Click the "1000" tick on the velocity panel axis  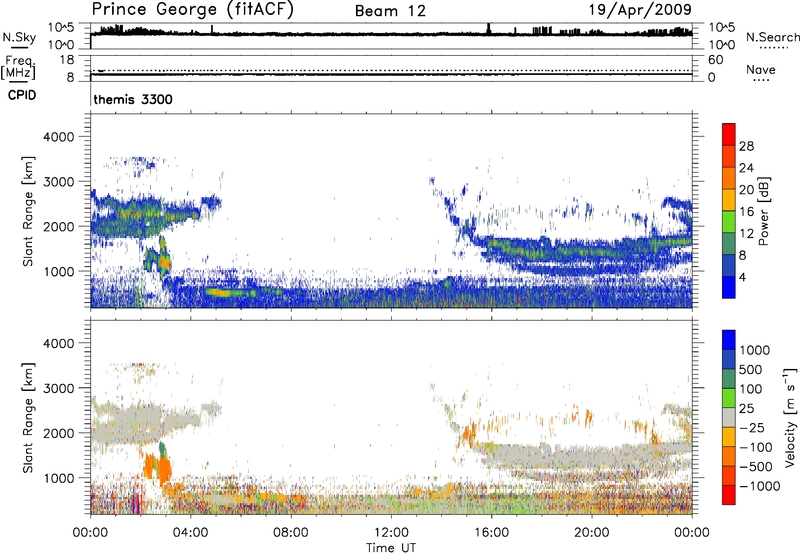[59, 478]
